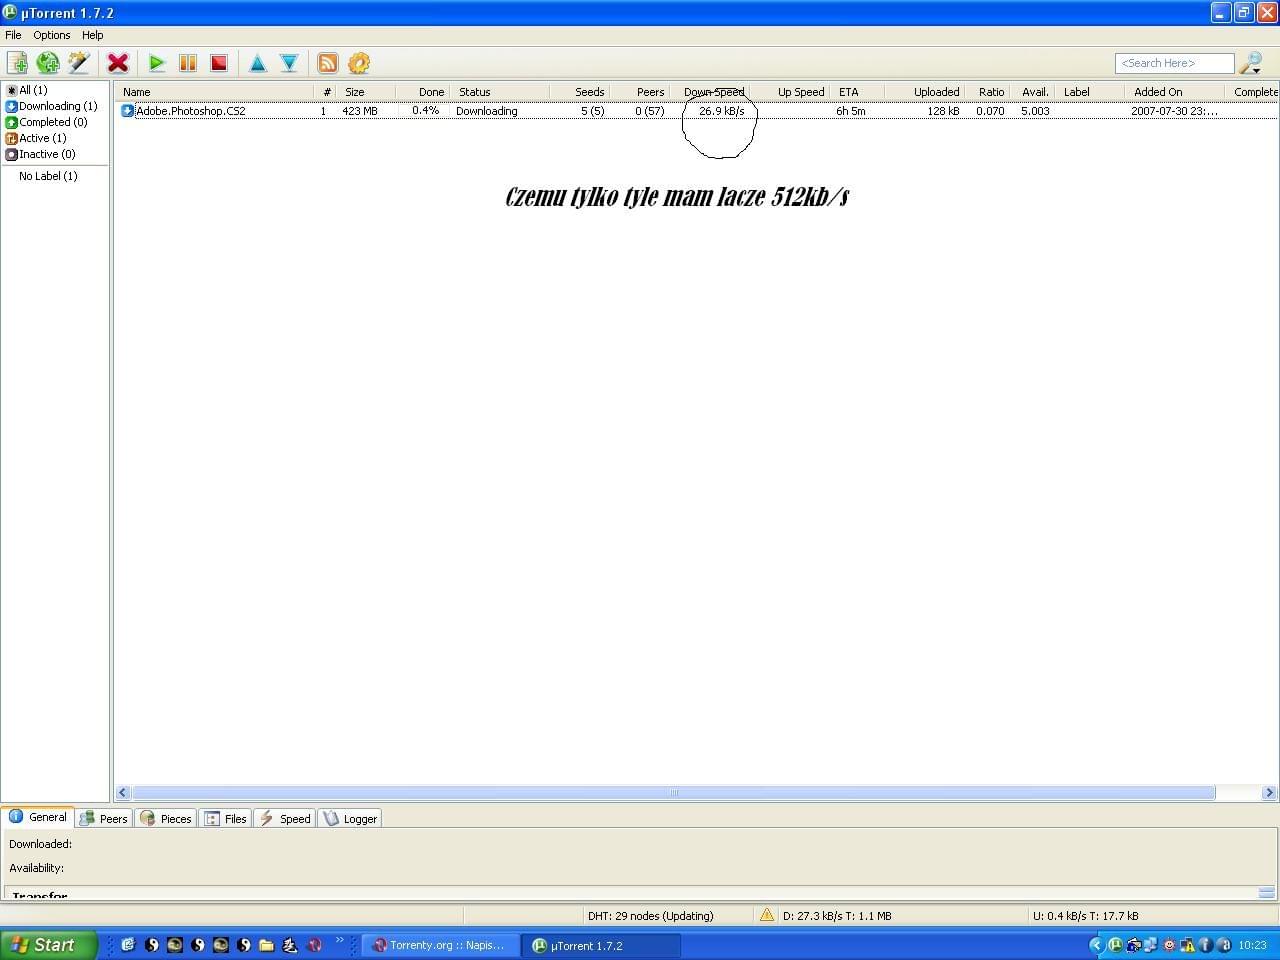Open the File menu
The height and width of the screenshot is (960, 1280).
13,35
